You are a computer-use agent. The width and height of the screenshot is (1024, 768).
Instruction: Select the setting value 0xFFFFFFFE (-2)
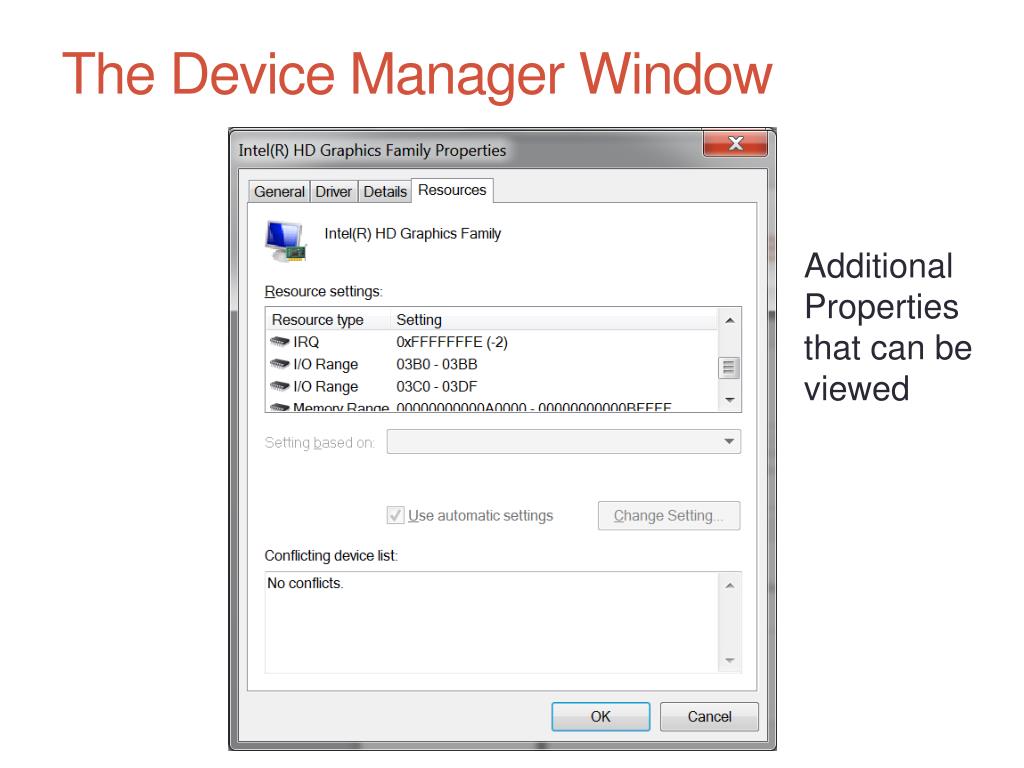pyautogui.click(x=452, y=342)
